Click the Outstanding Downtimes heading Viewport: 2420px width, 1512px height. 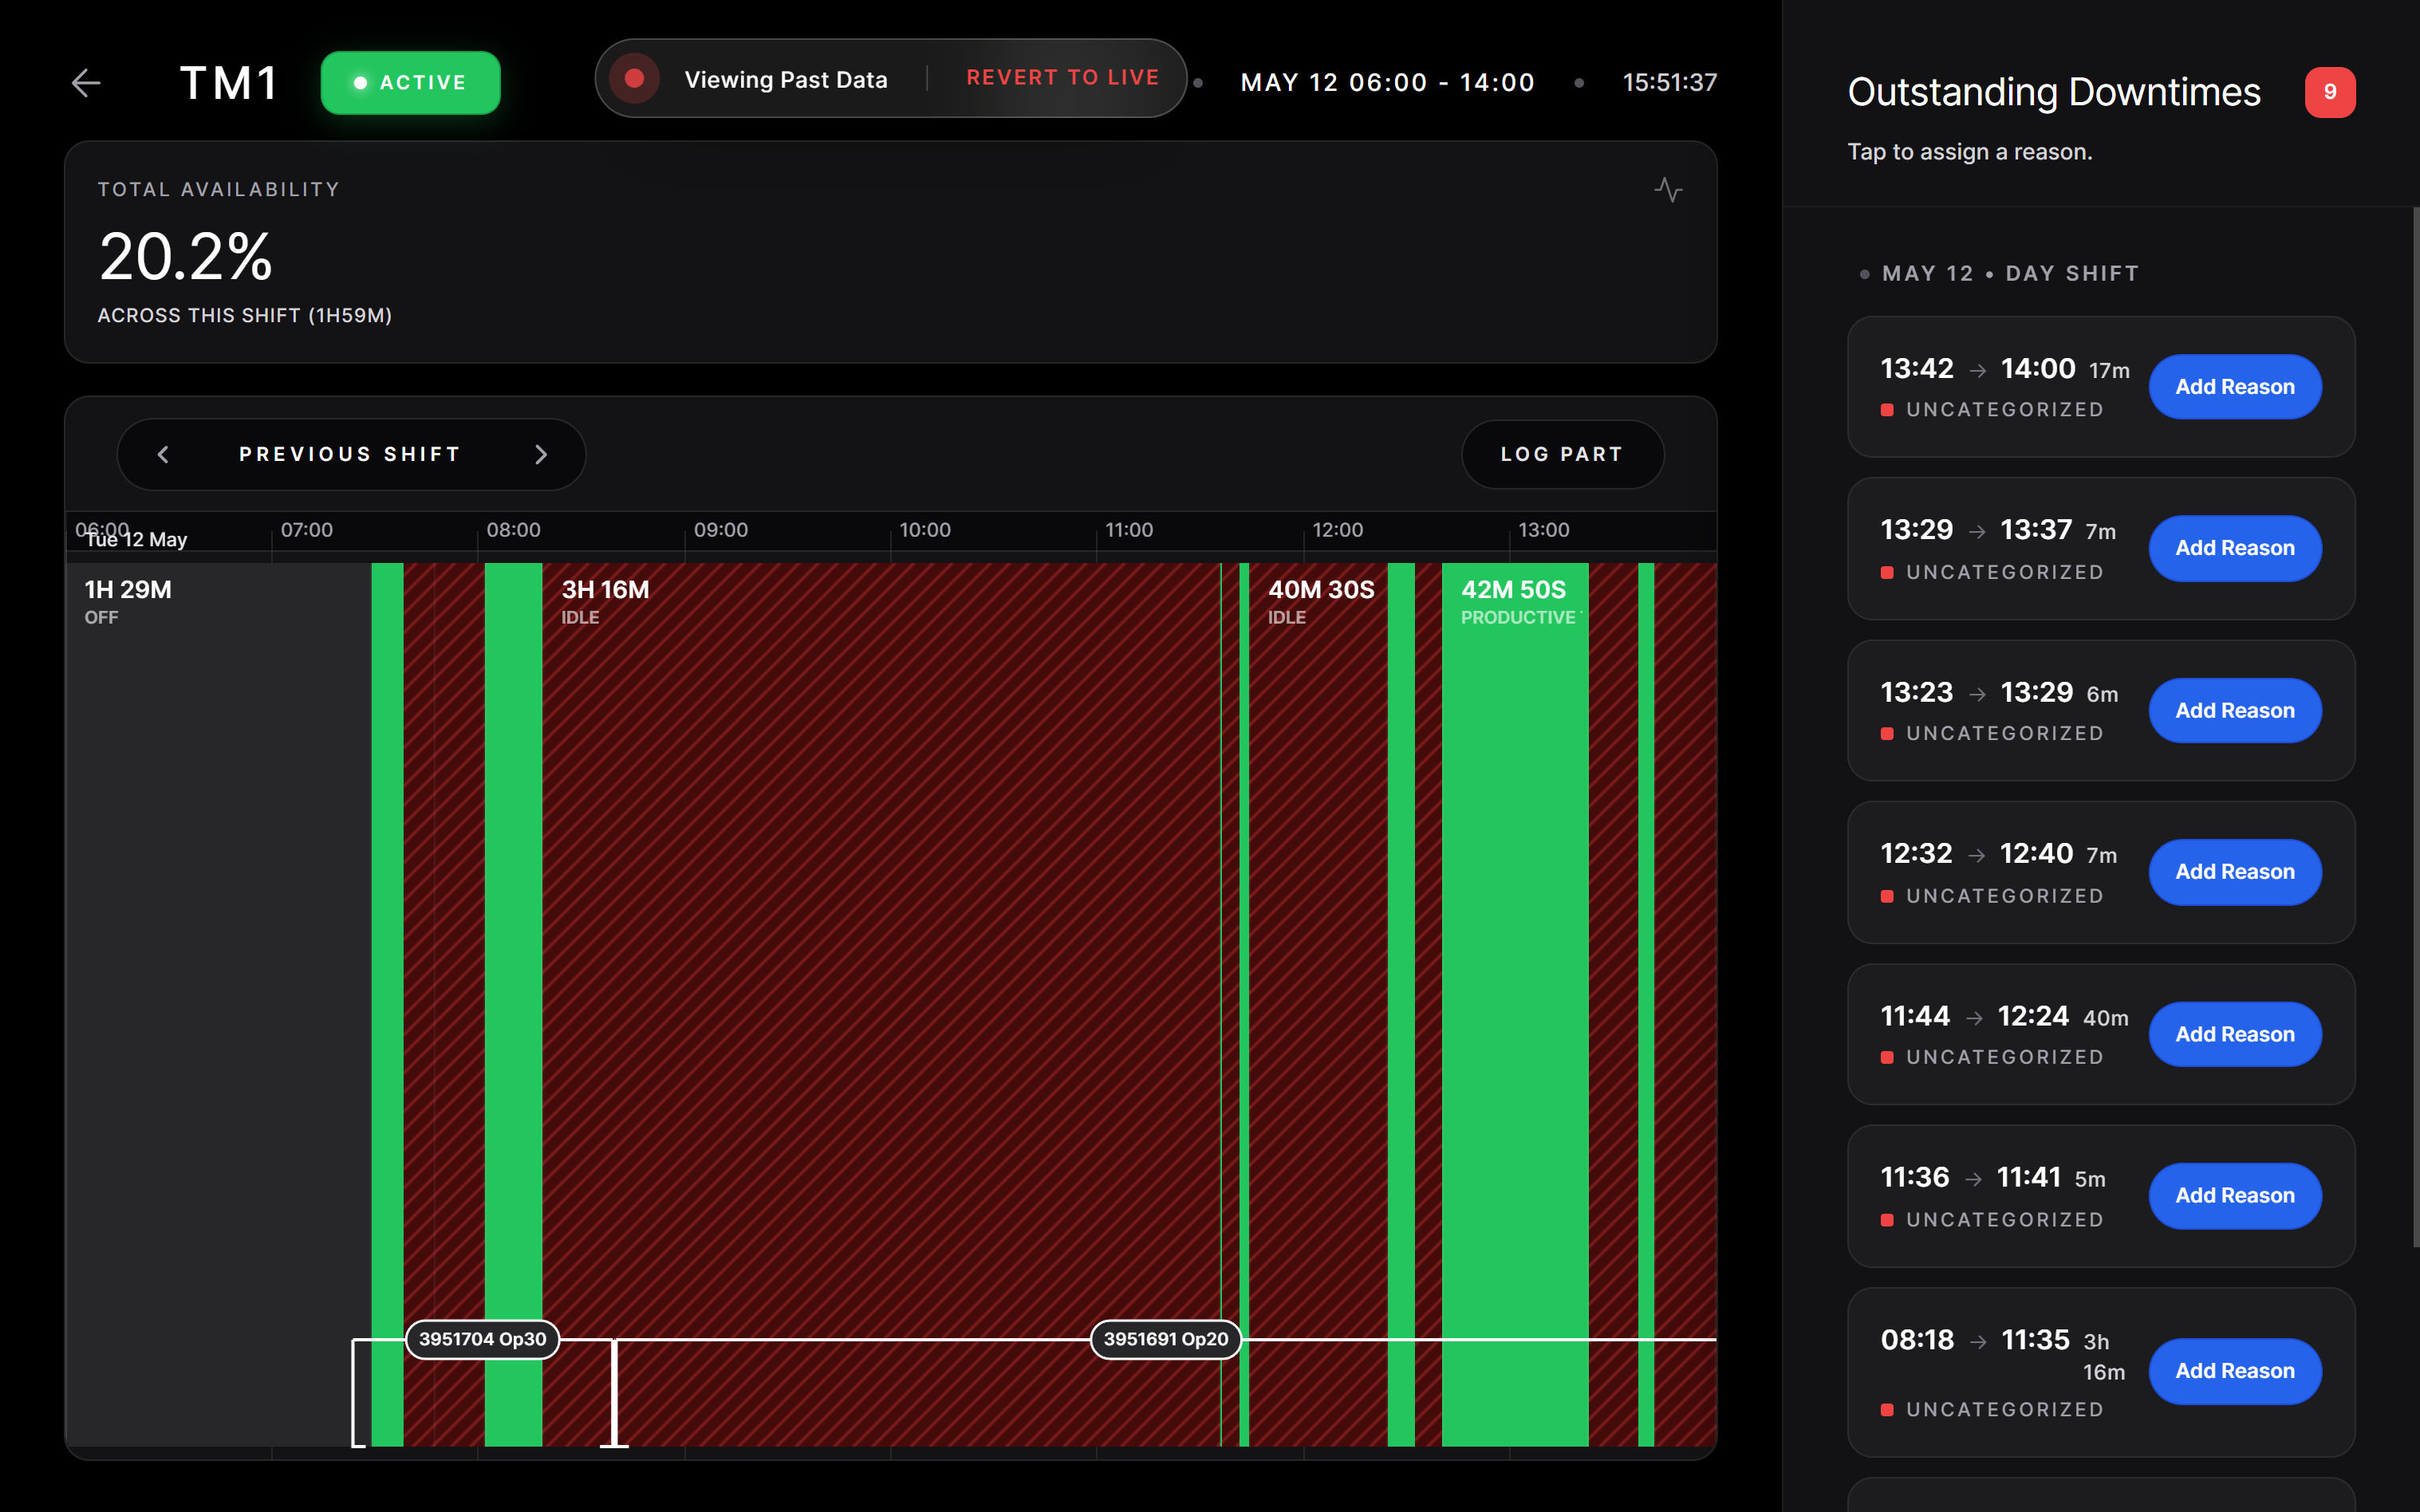pos(2054,92)
